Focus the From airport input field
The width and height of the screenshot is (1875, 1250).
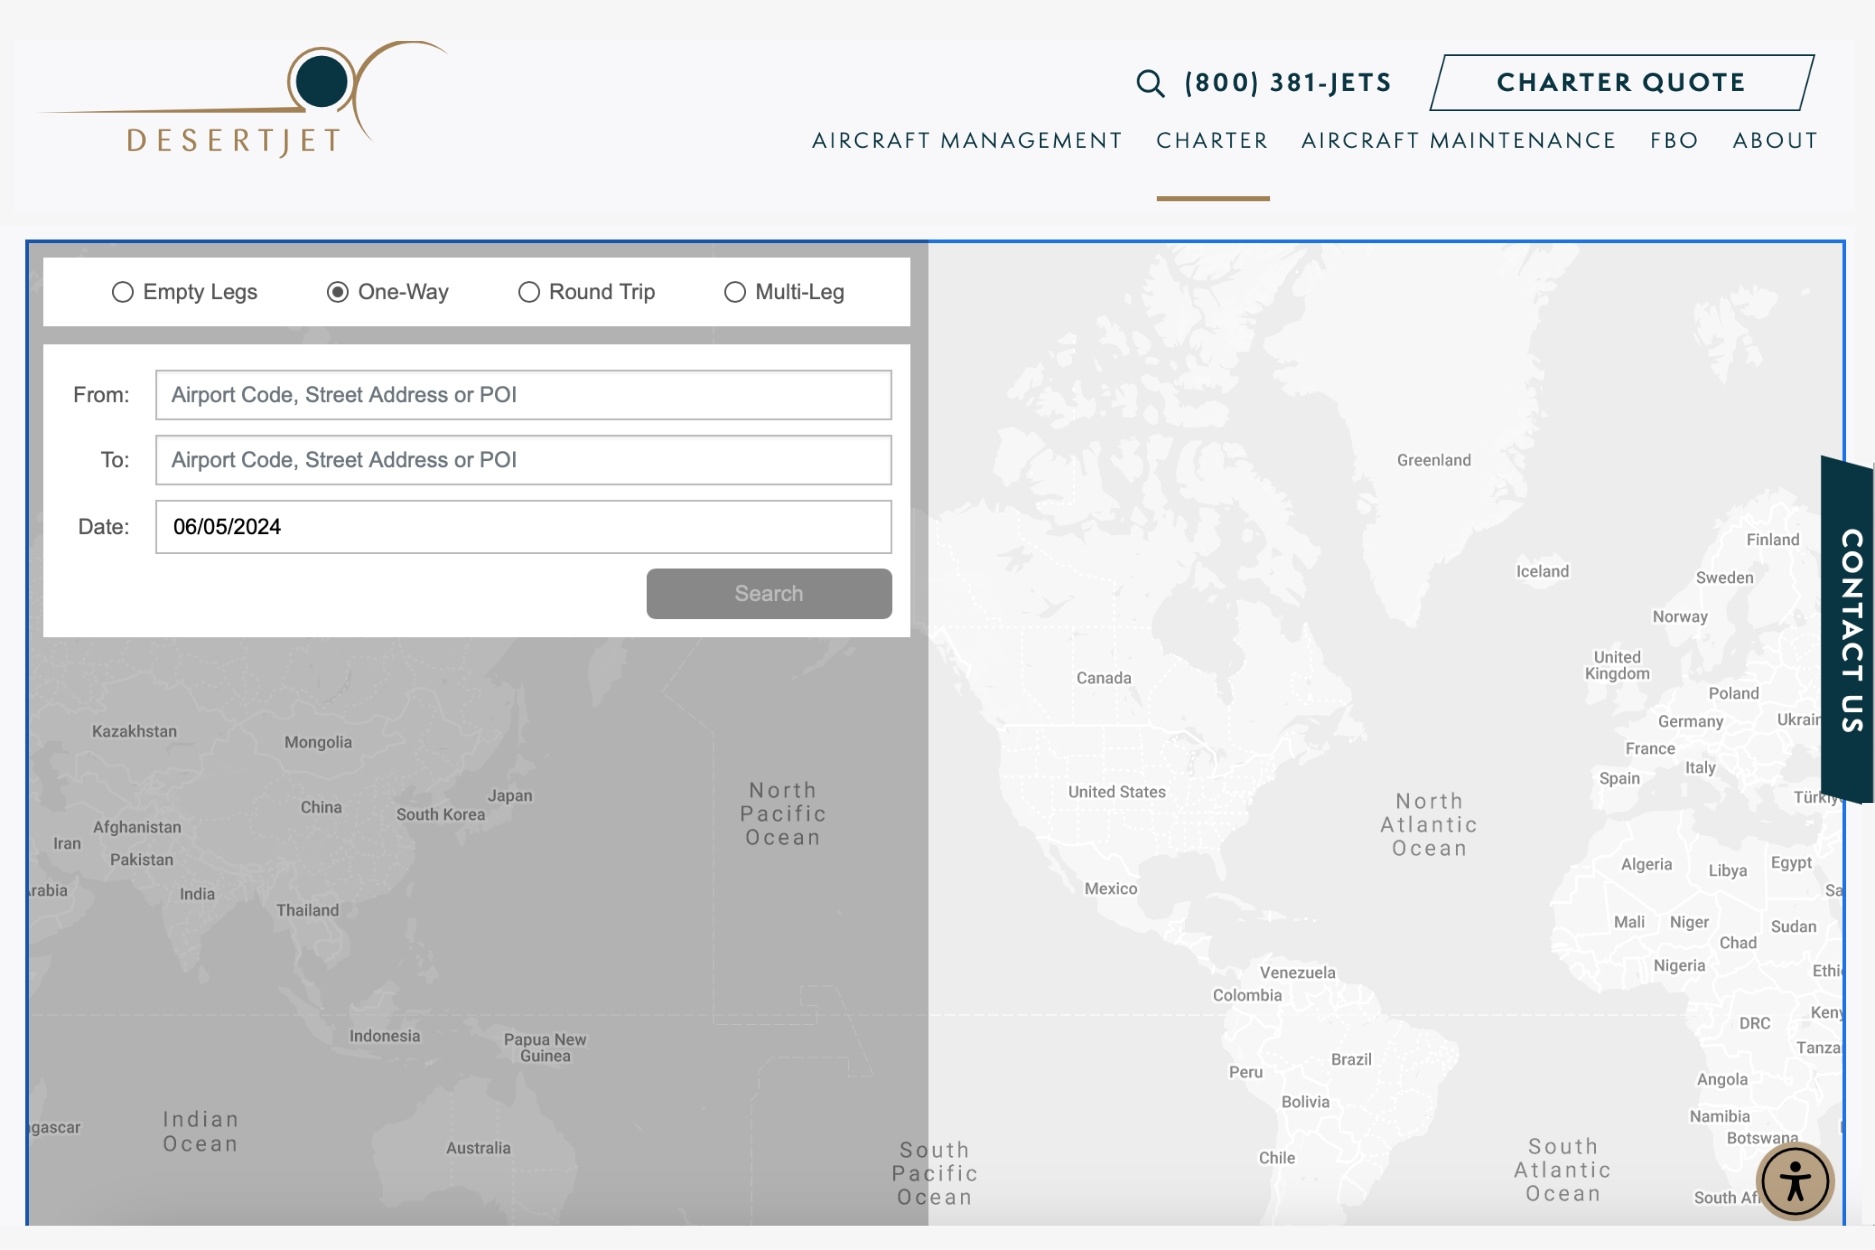pos(523,395)
